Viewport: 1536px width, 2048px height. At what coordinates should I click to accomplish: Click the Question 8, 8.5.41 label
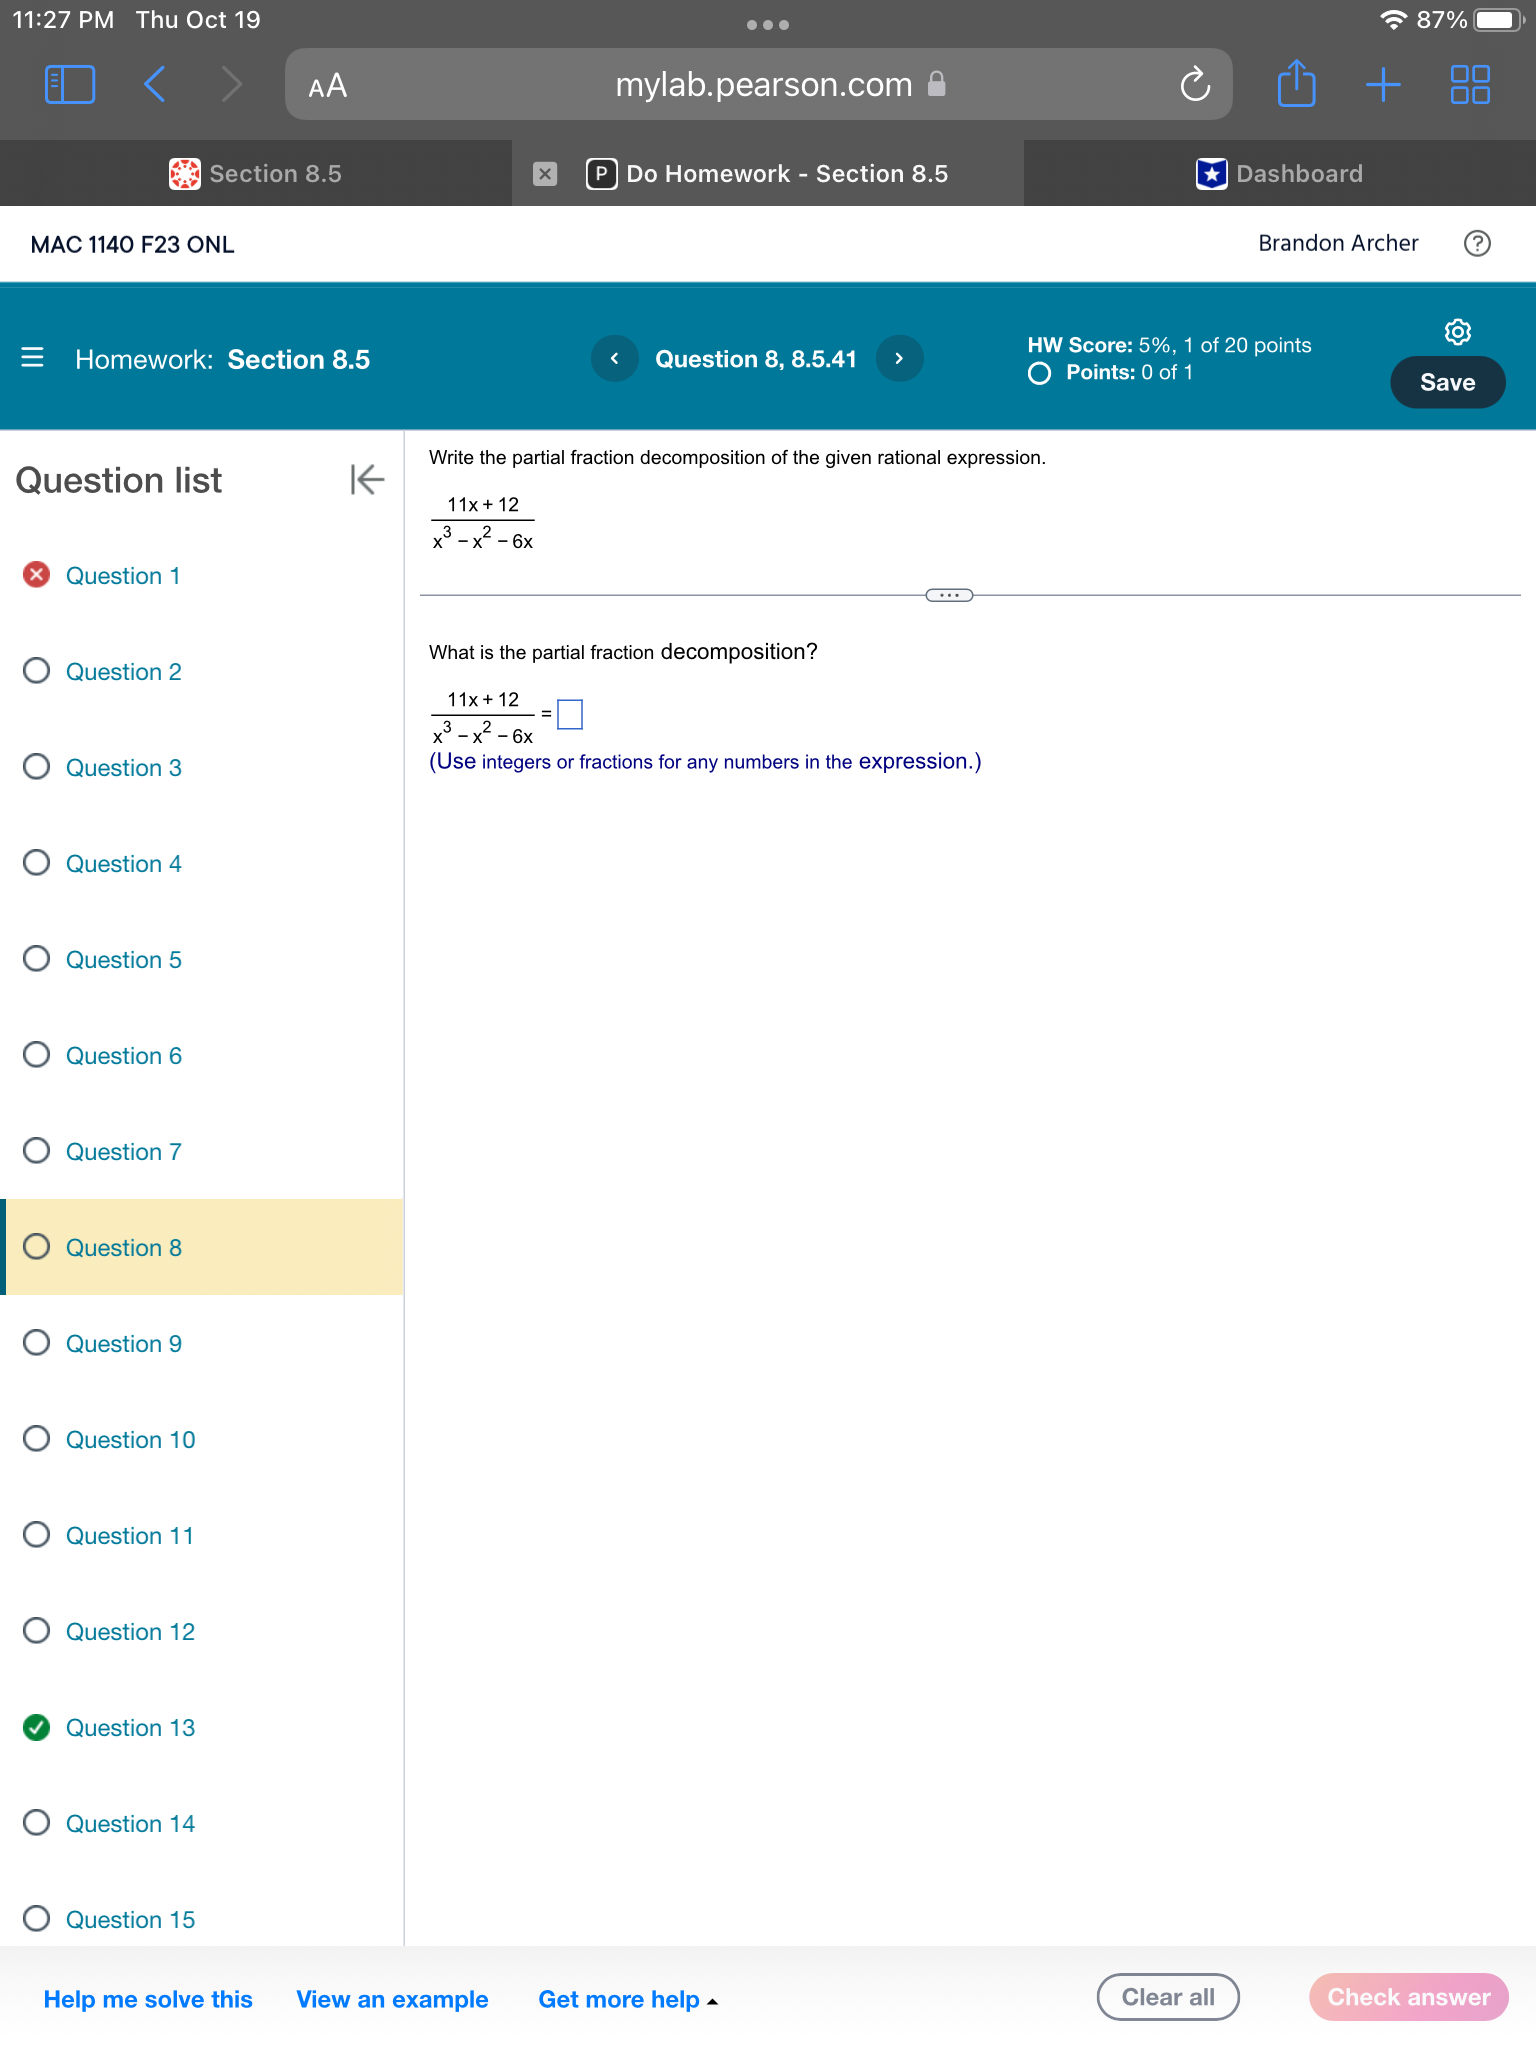756,359
